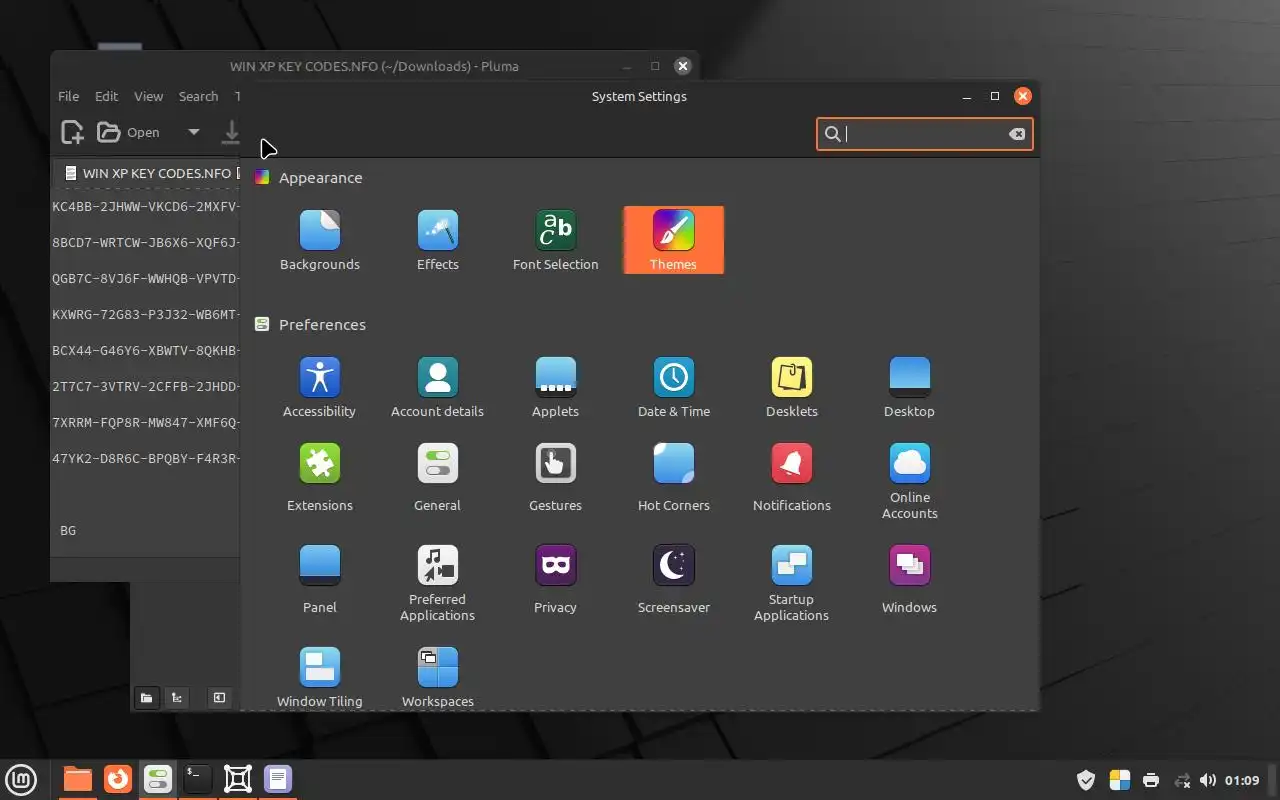Open Backgrounds settings
This screenshot has width=1280, height=800.
click(x=320, y=240)
